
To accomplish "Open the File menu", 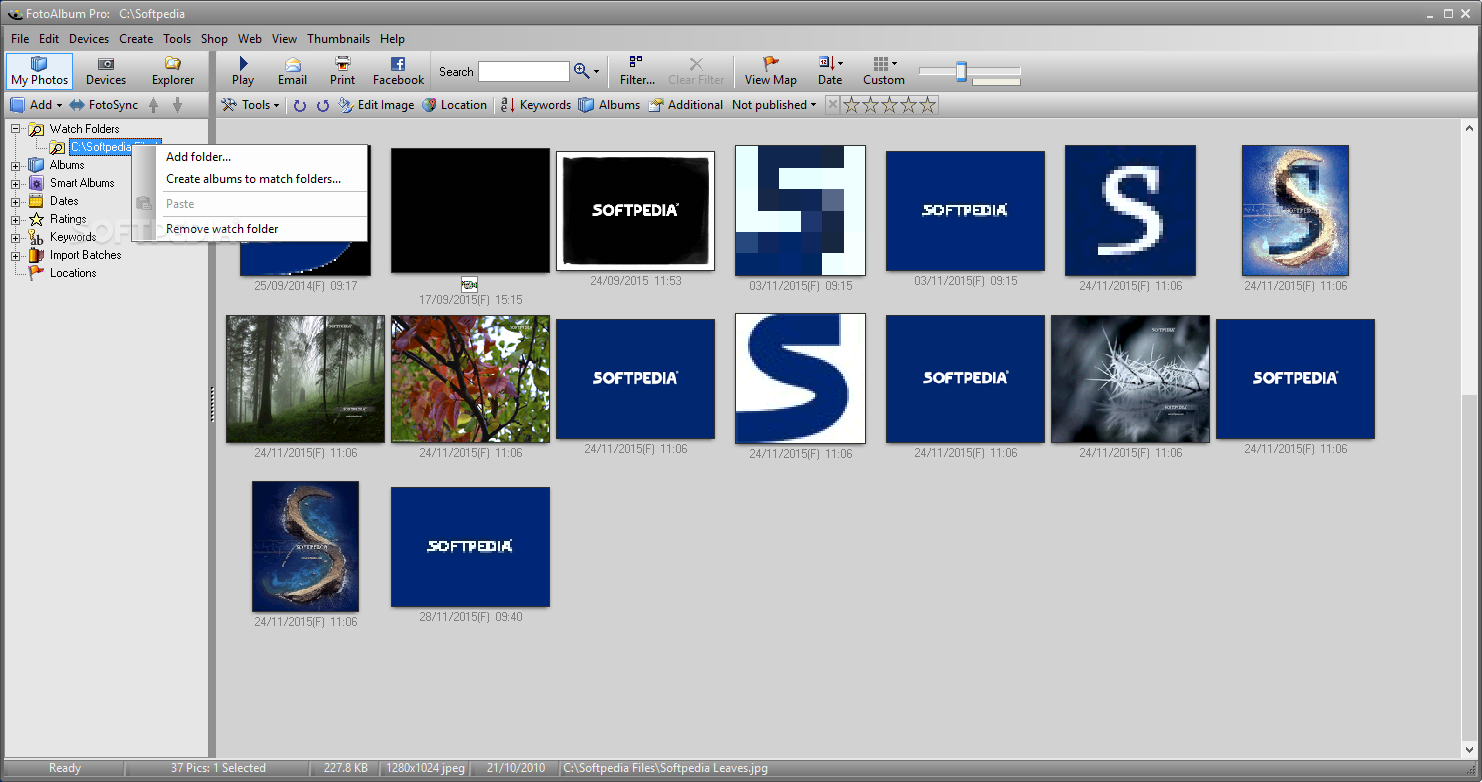I will [20, 39].
